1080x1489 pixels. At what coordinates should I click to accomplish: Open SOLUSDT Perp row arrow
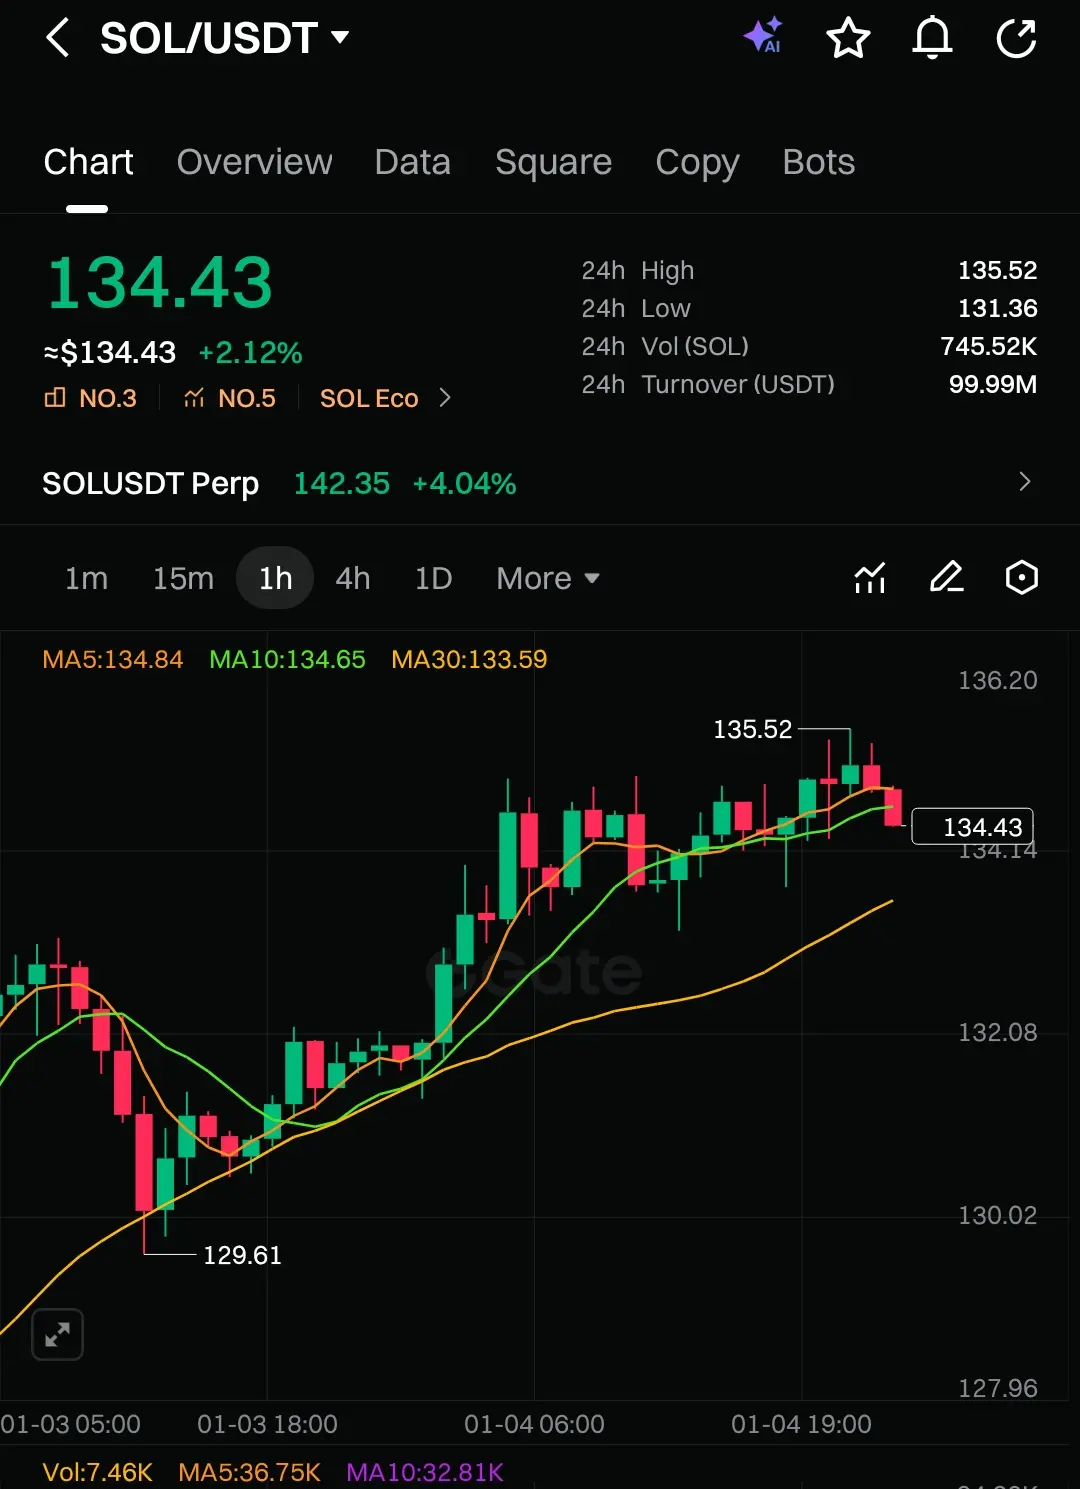[1024, 482]
